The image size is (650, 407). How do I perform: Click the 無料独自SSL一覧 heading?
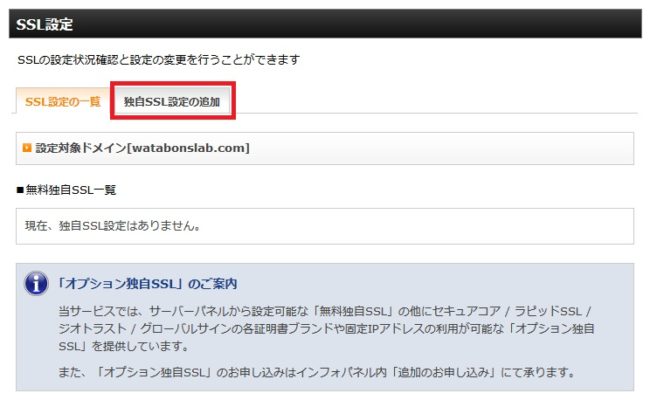click(66, 190)
